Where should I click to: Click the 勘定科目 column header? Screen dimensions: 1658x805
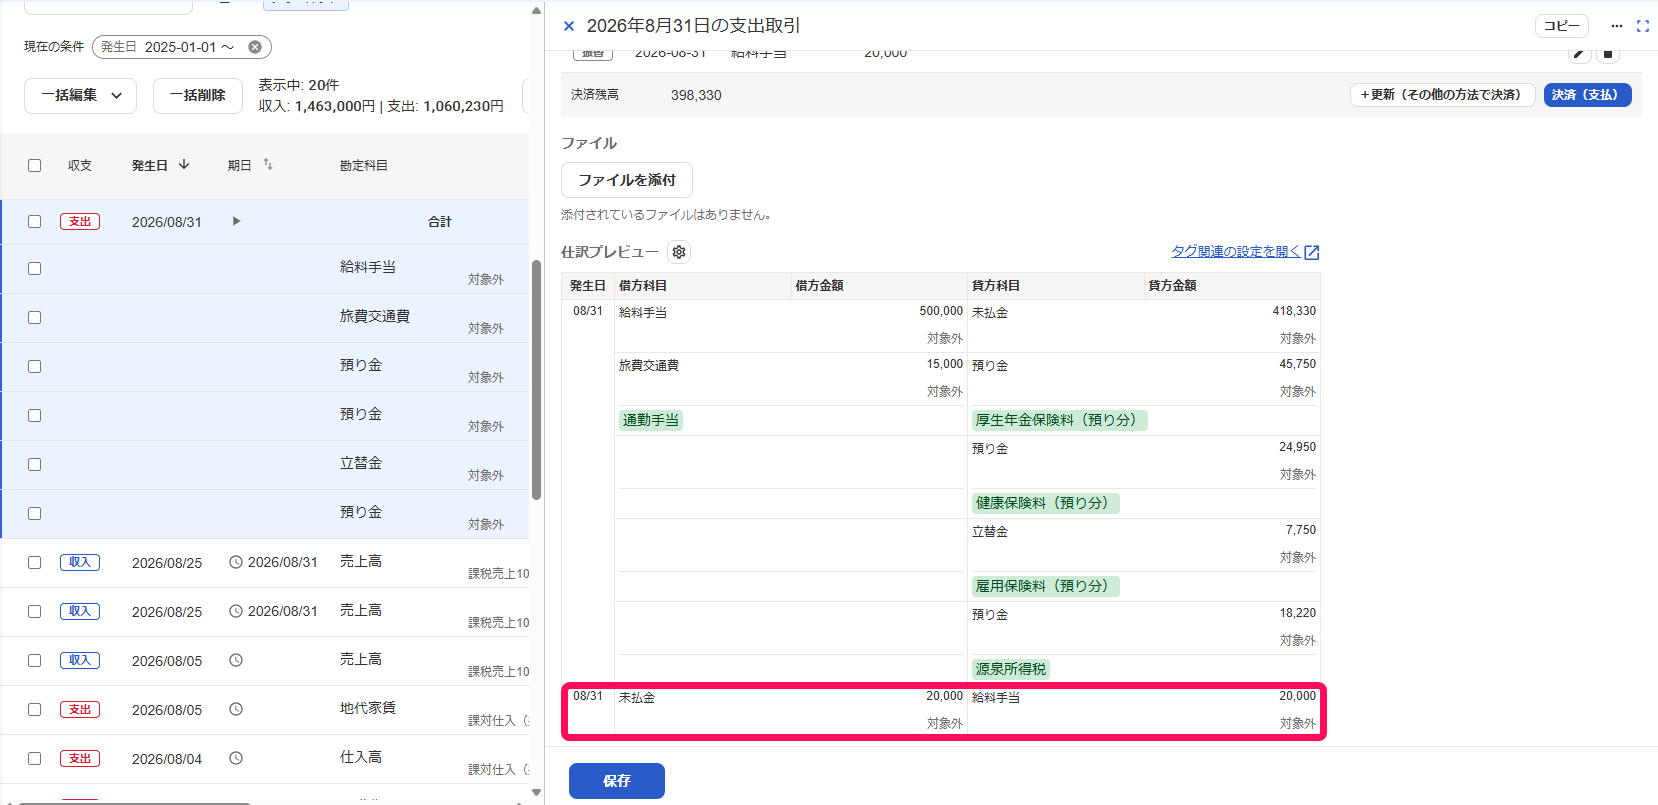coord(364,166)
